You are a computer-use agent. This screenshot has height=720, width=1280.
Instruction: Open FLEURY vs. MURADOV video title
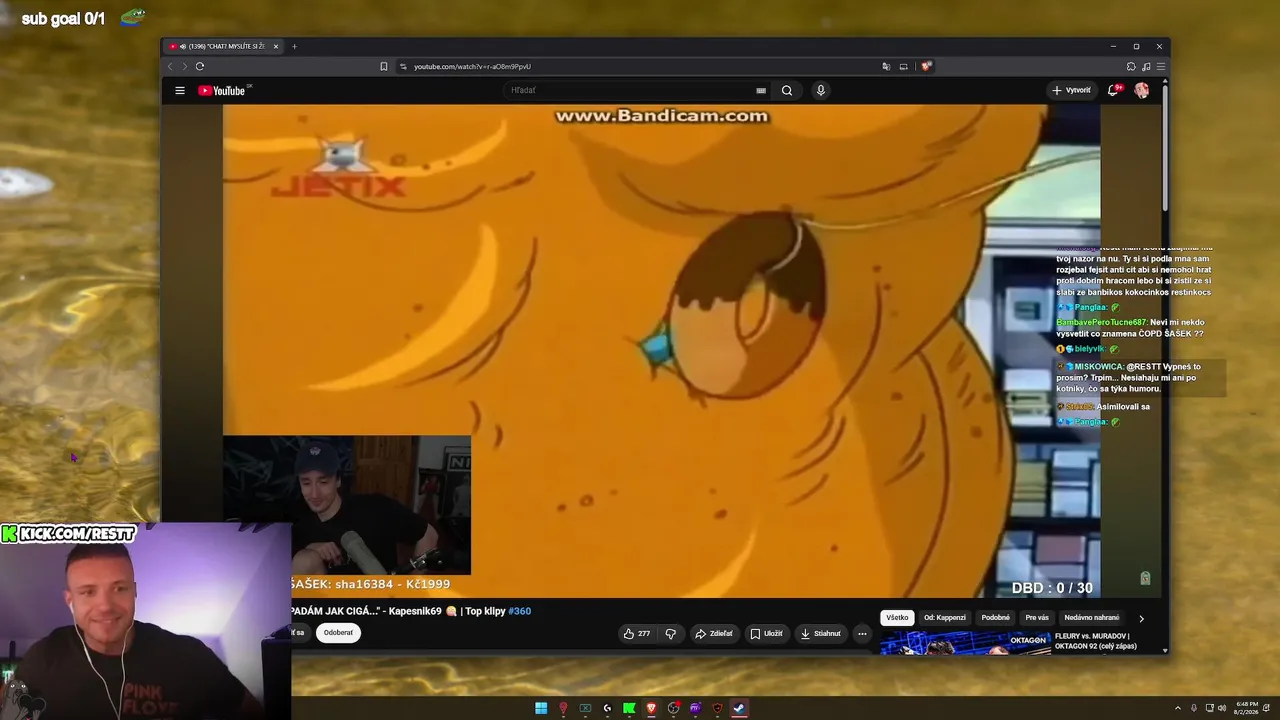tap(1097, 641)
